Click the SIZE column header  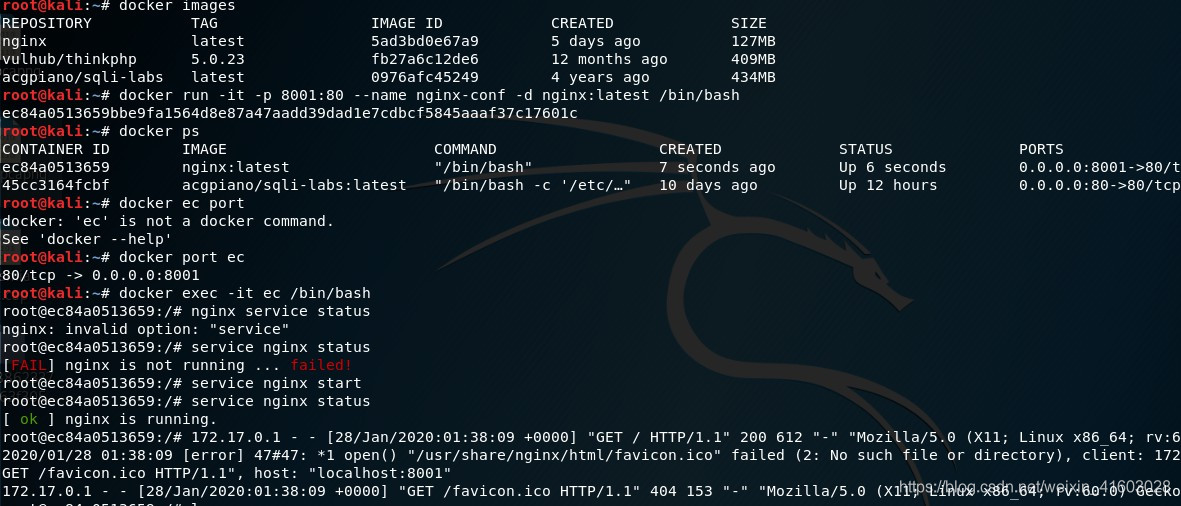click(x=749, y=23)
